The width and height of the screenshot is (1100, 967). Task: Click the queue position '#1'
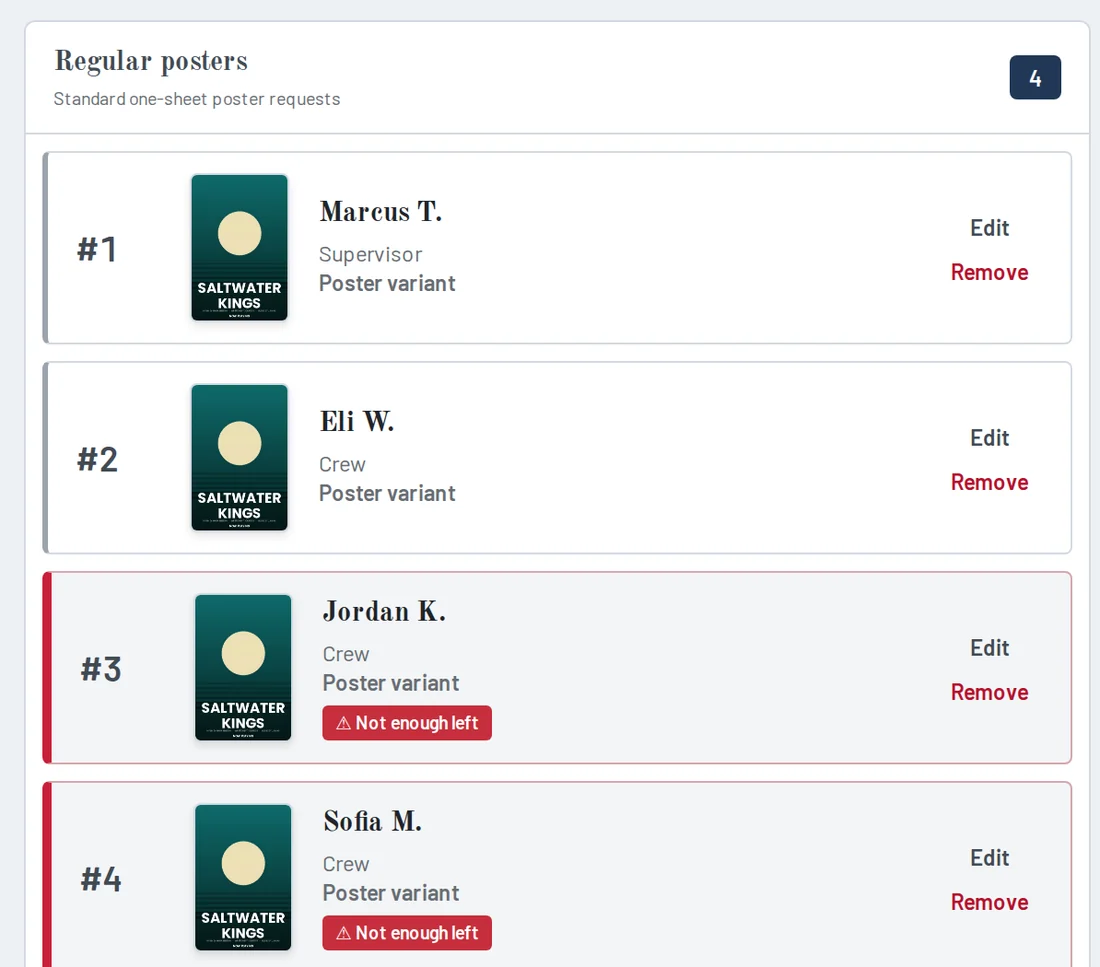coord(97,249)
